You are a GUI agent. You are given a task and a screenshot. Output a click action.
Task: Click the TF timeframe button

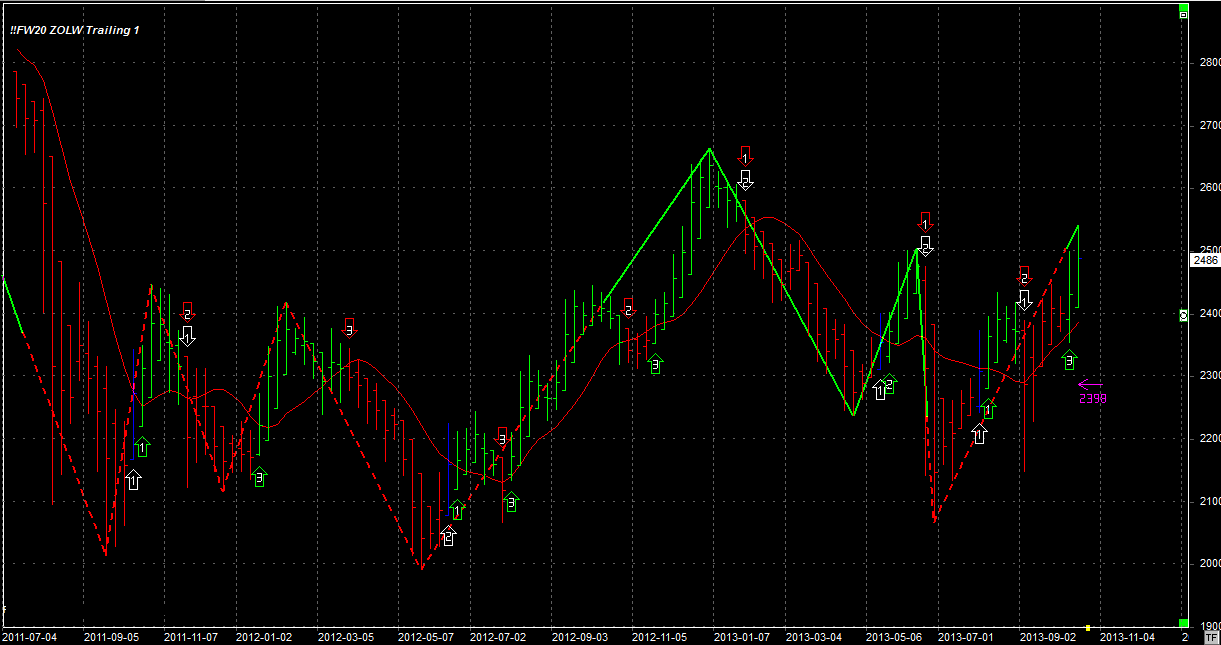1213,636
